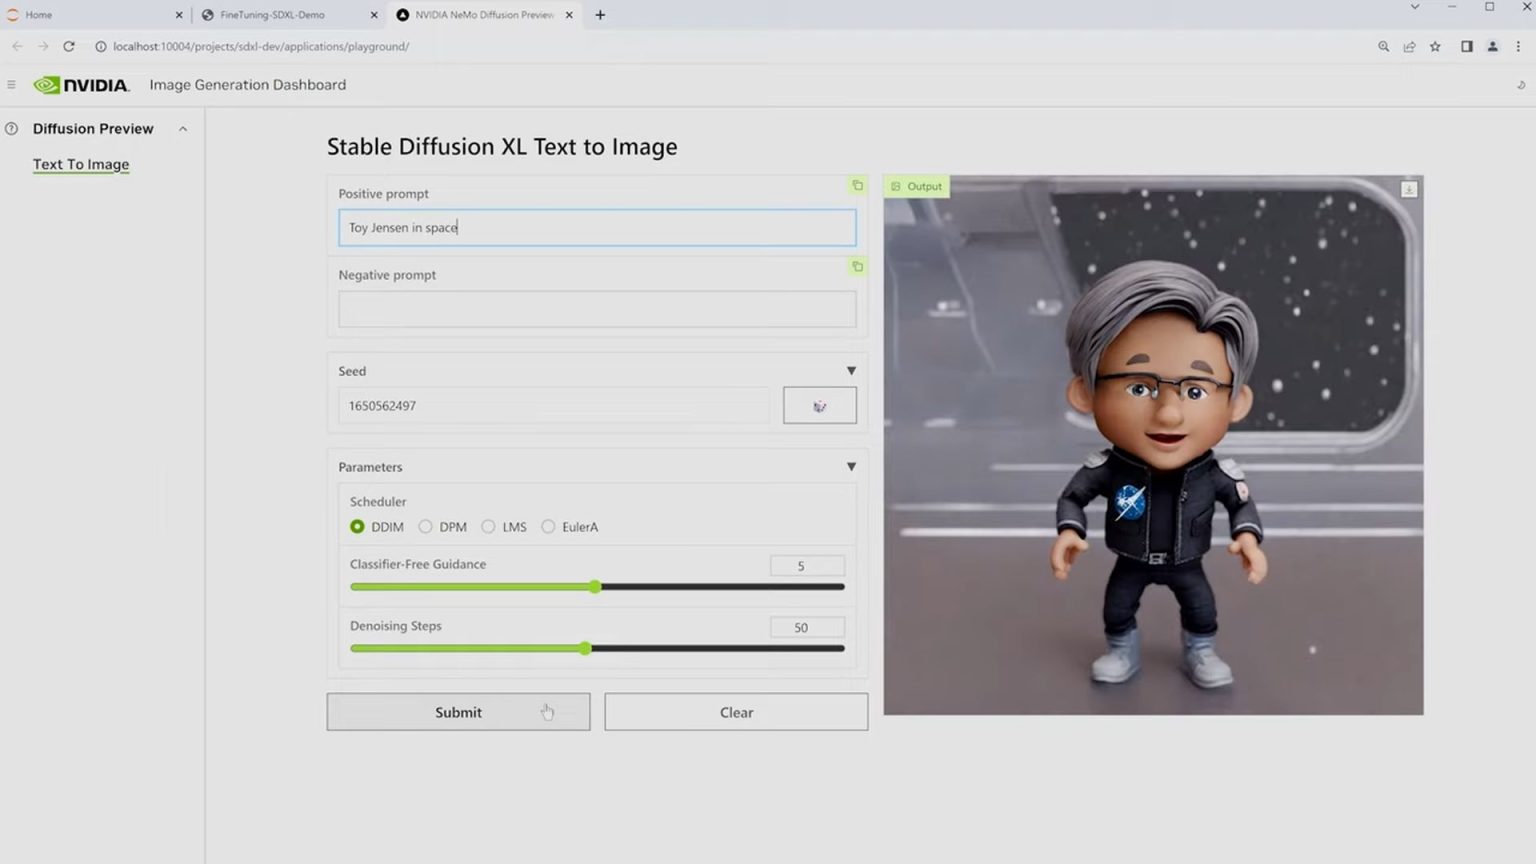Screen dimensions: 1536x864
Task: Click the Output panel icon
Action: (x=897, y=186)
